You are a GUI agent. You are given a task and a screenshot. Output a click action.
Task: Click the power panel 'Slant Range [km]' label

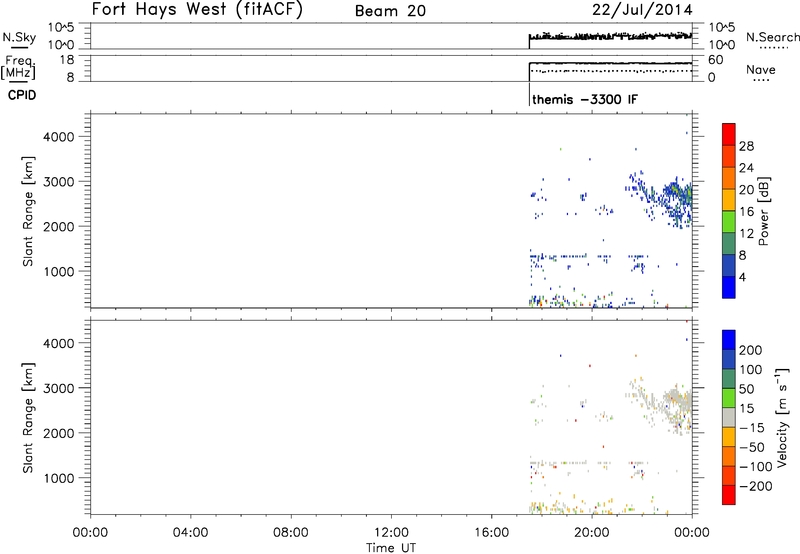point(28,211)
